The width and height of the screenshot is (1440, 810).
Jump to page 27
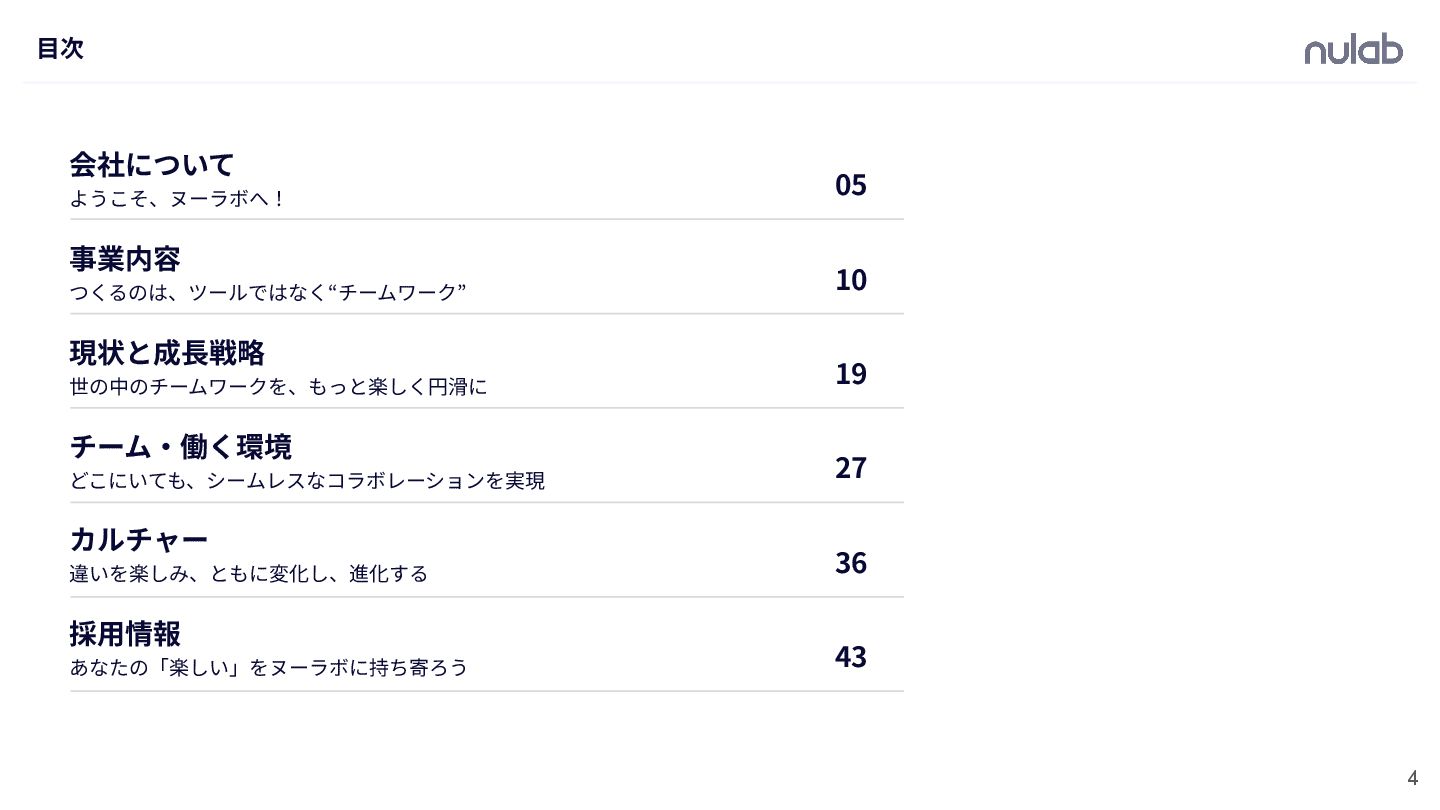tap(850, 468)
